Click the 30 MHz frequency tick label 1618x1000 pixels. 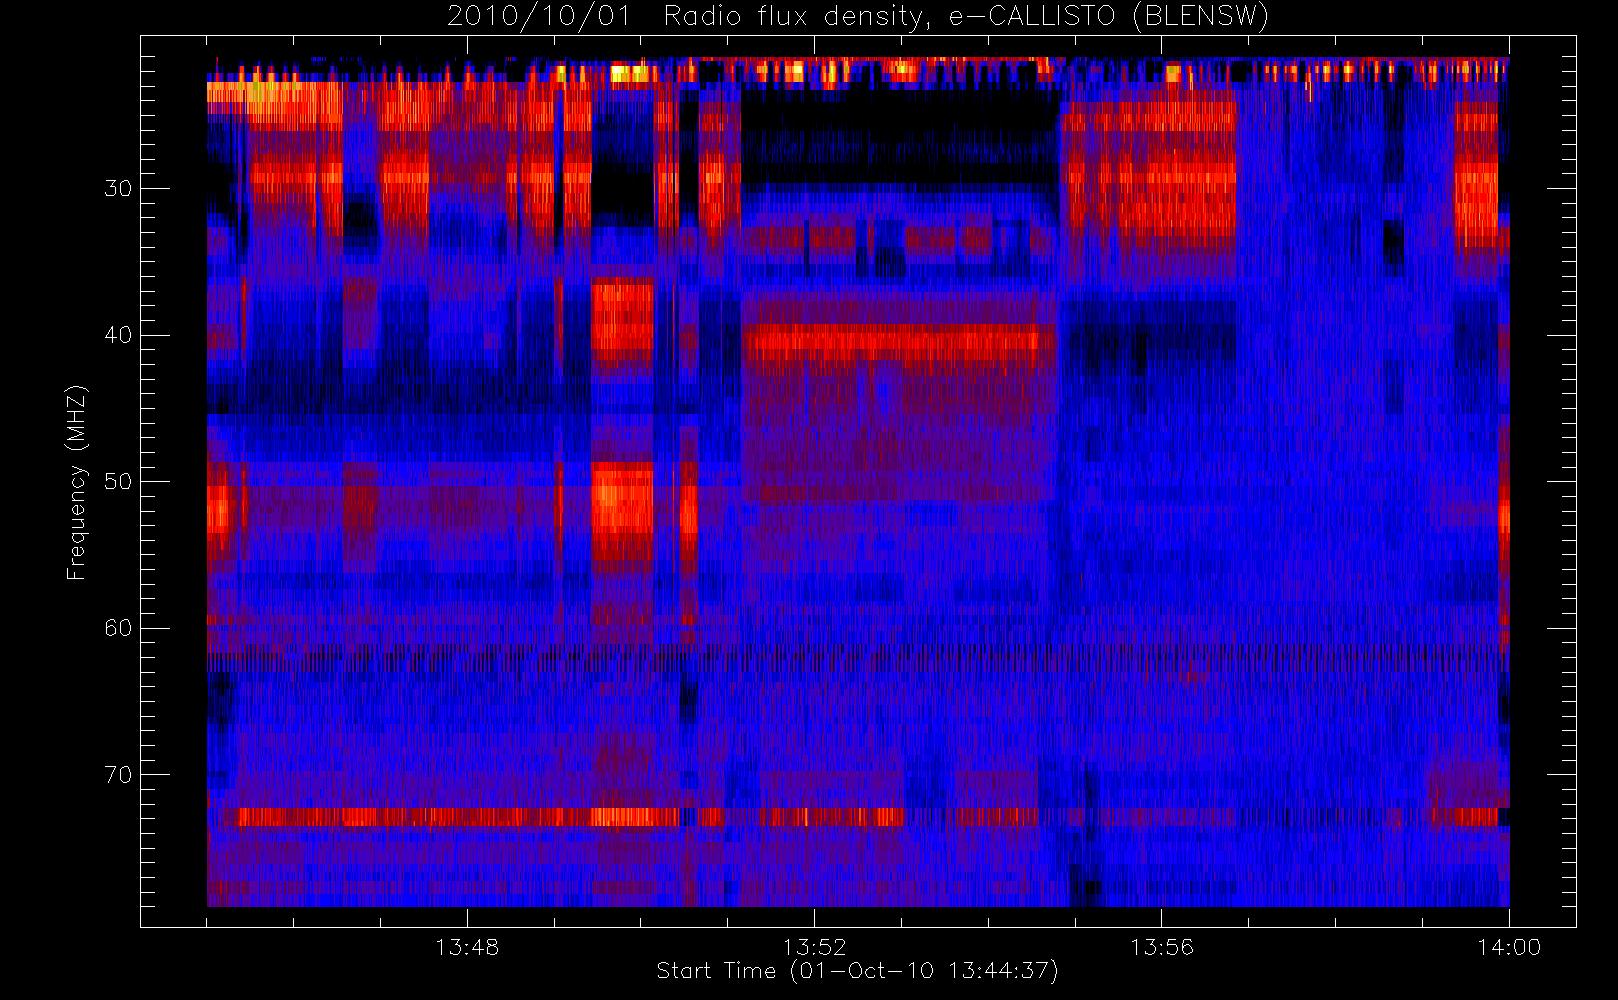coord(118,188)
